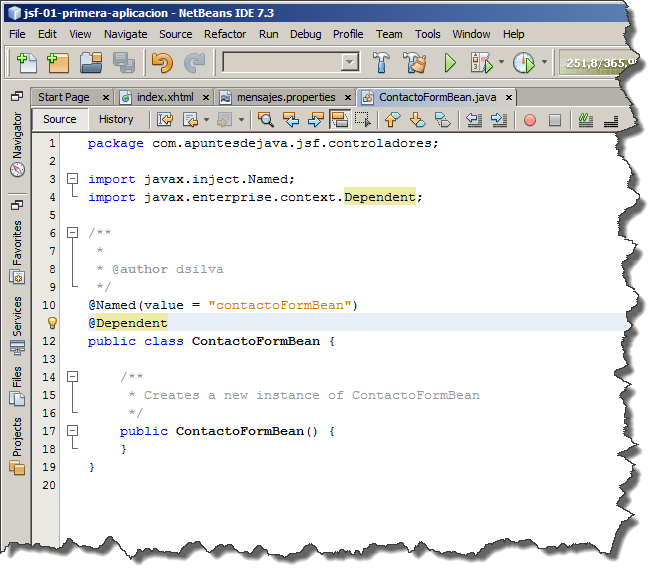Image resolution: width=662 pixels, height=580 pixels.
Task: Click the lightbulb hint on the @Dependent line
Action: click(x=52, y=323)
